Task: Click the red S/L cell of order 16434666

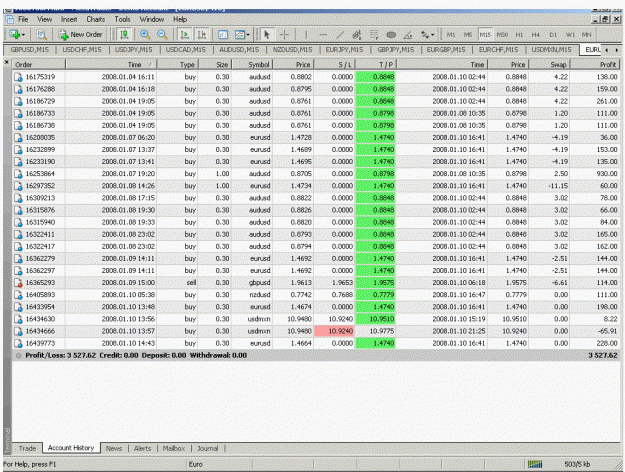Action: 334,331
